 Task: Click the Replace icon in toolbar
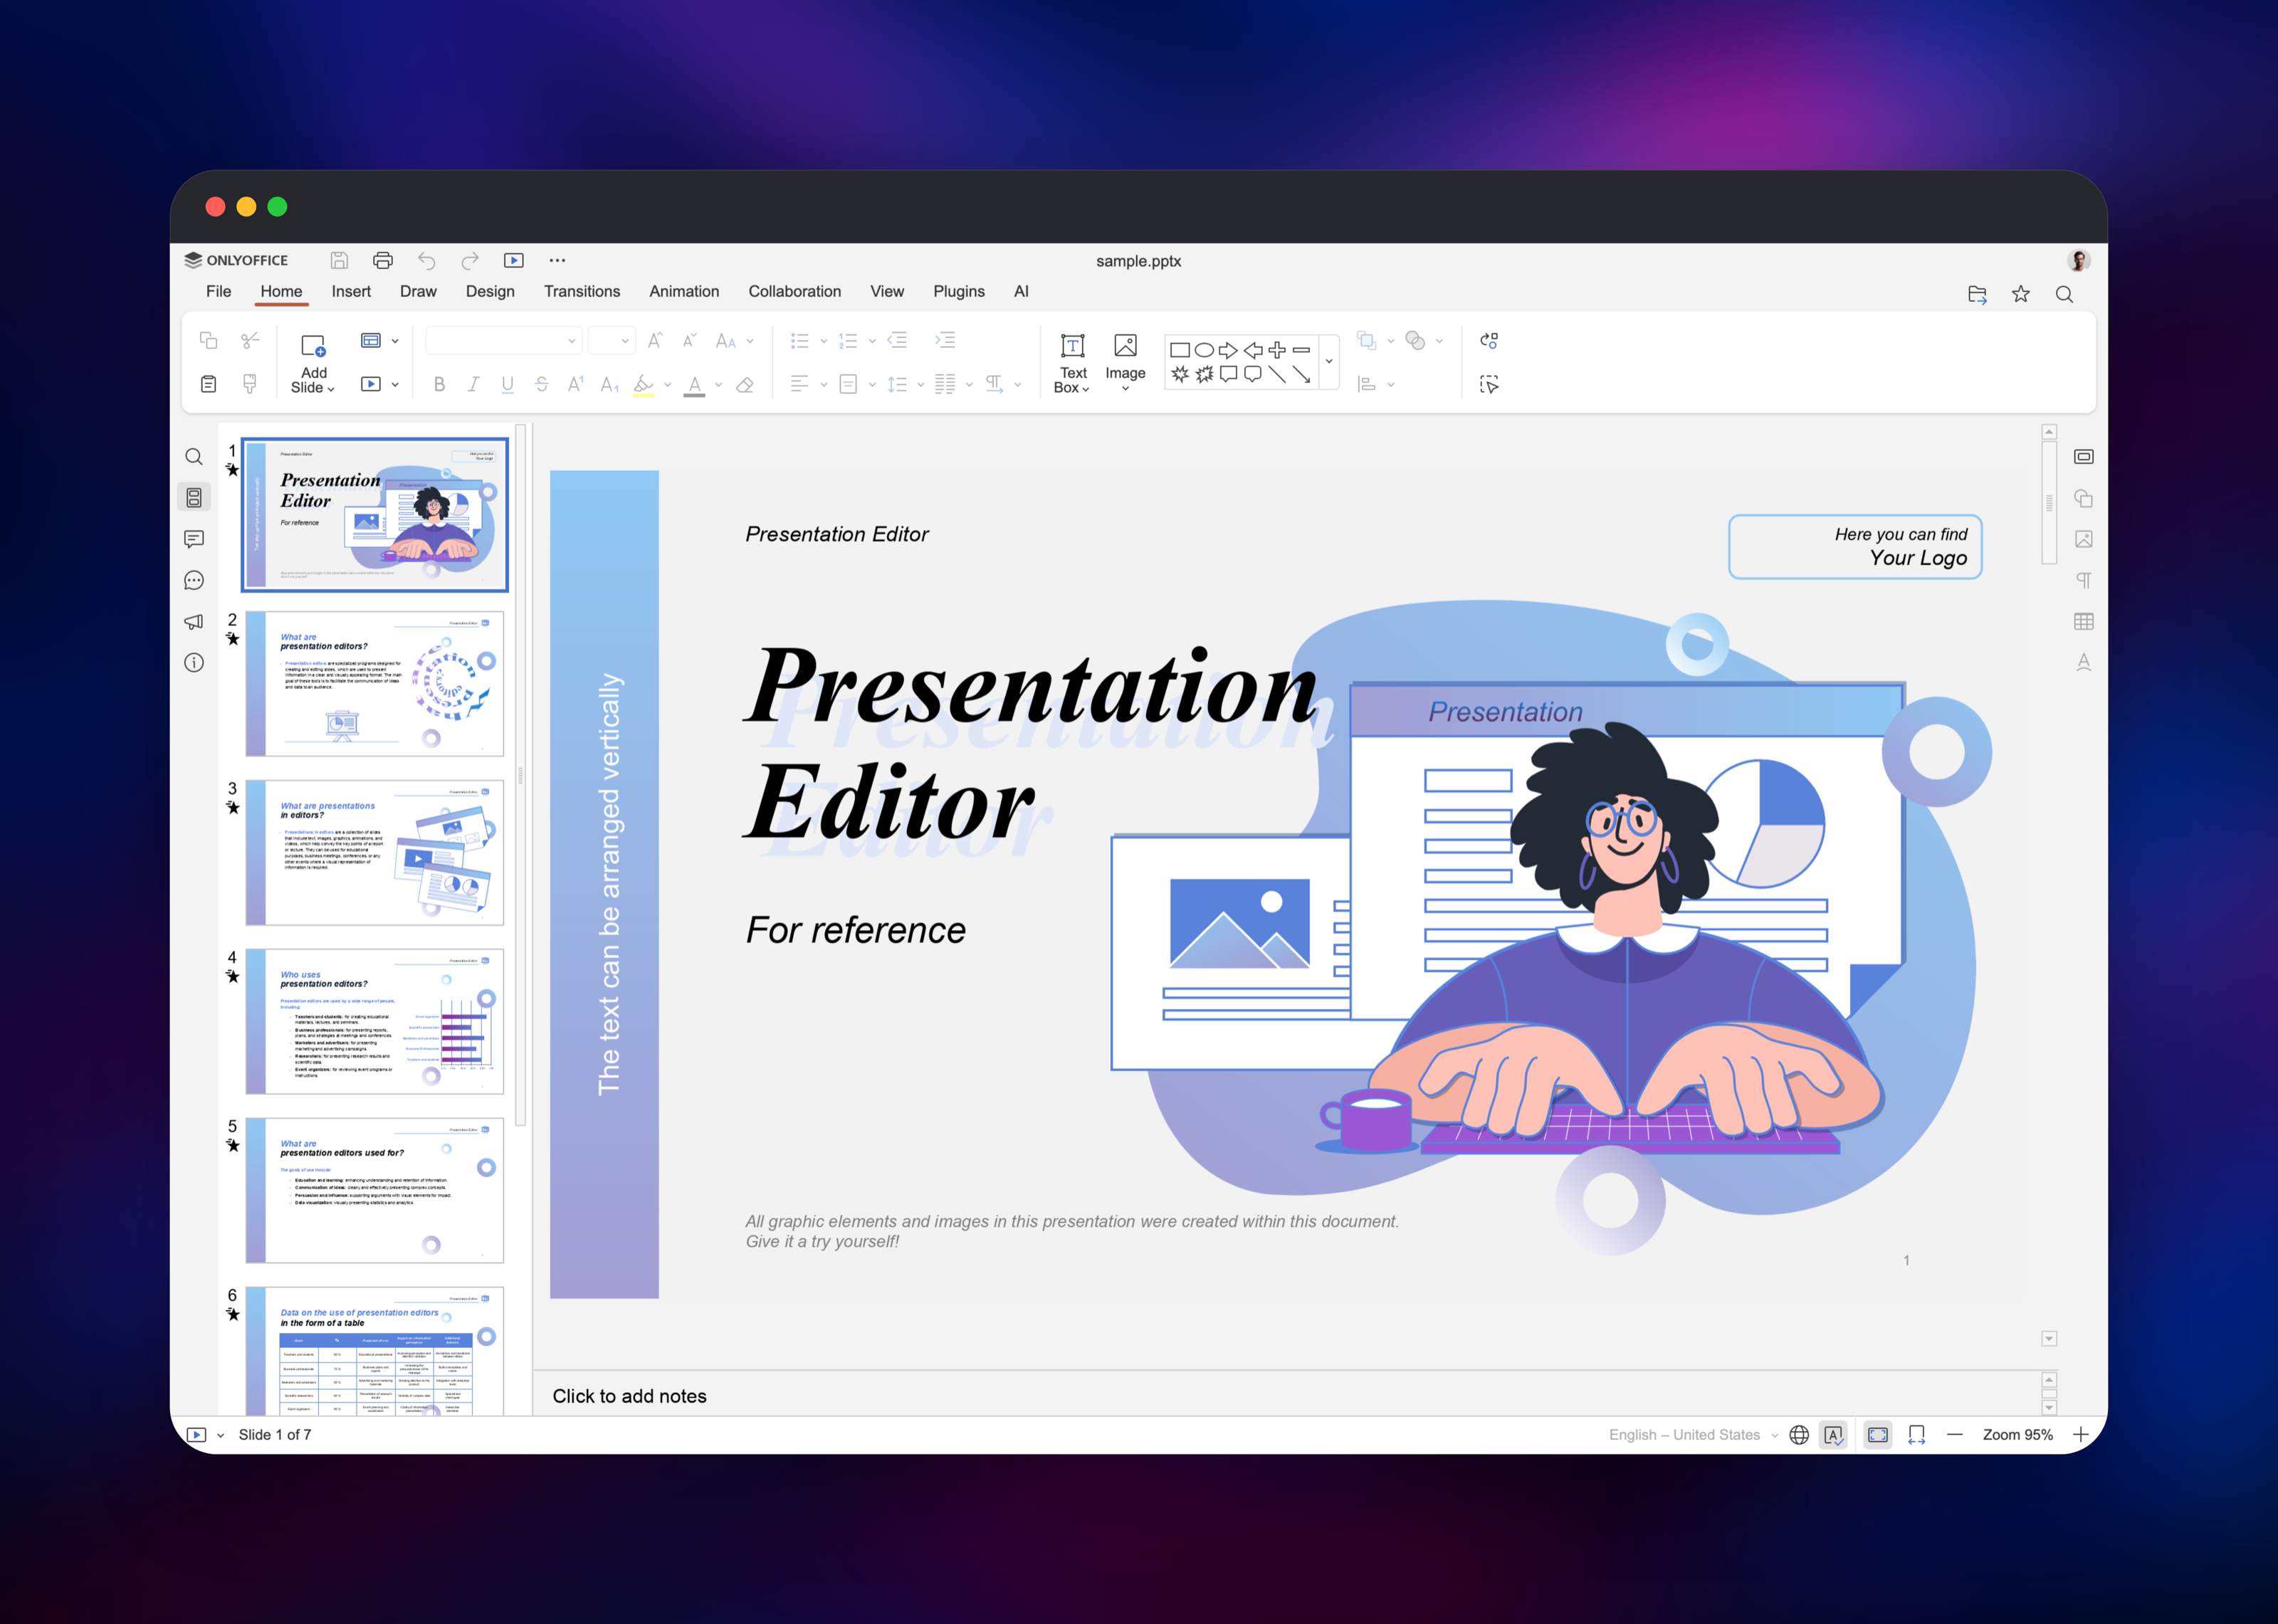(x=1489, y=340)
